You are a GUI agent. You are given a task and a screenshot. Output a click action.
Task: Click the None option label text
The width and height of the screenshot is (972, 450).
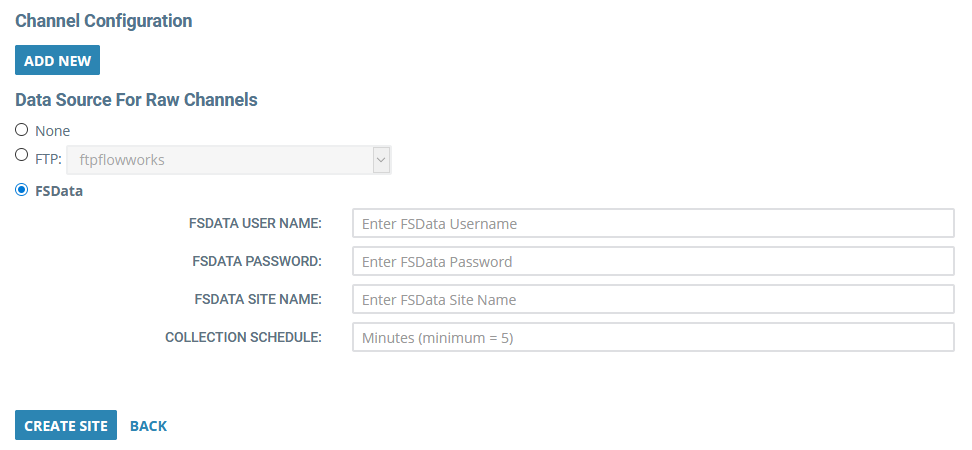[53, 131]
